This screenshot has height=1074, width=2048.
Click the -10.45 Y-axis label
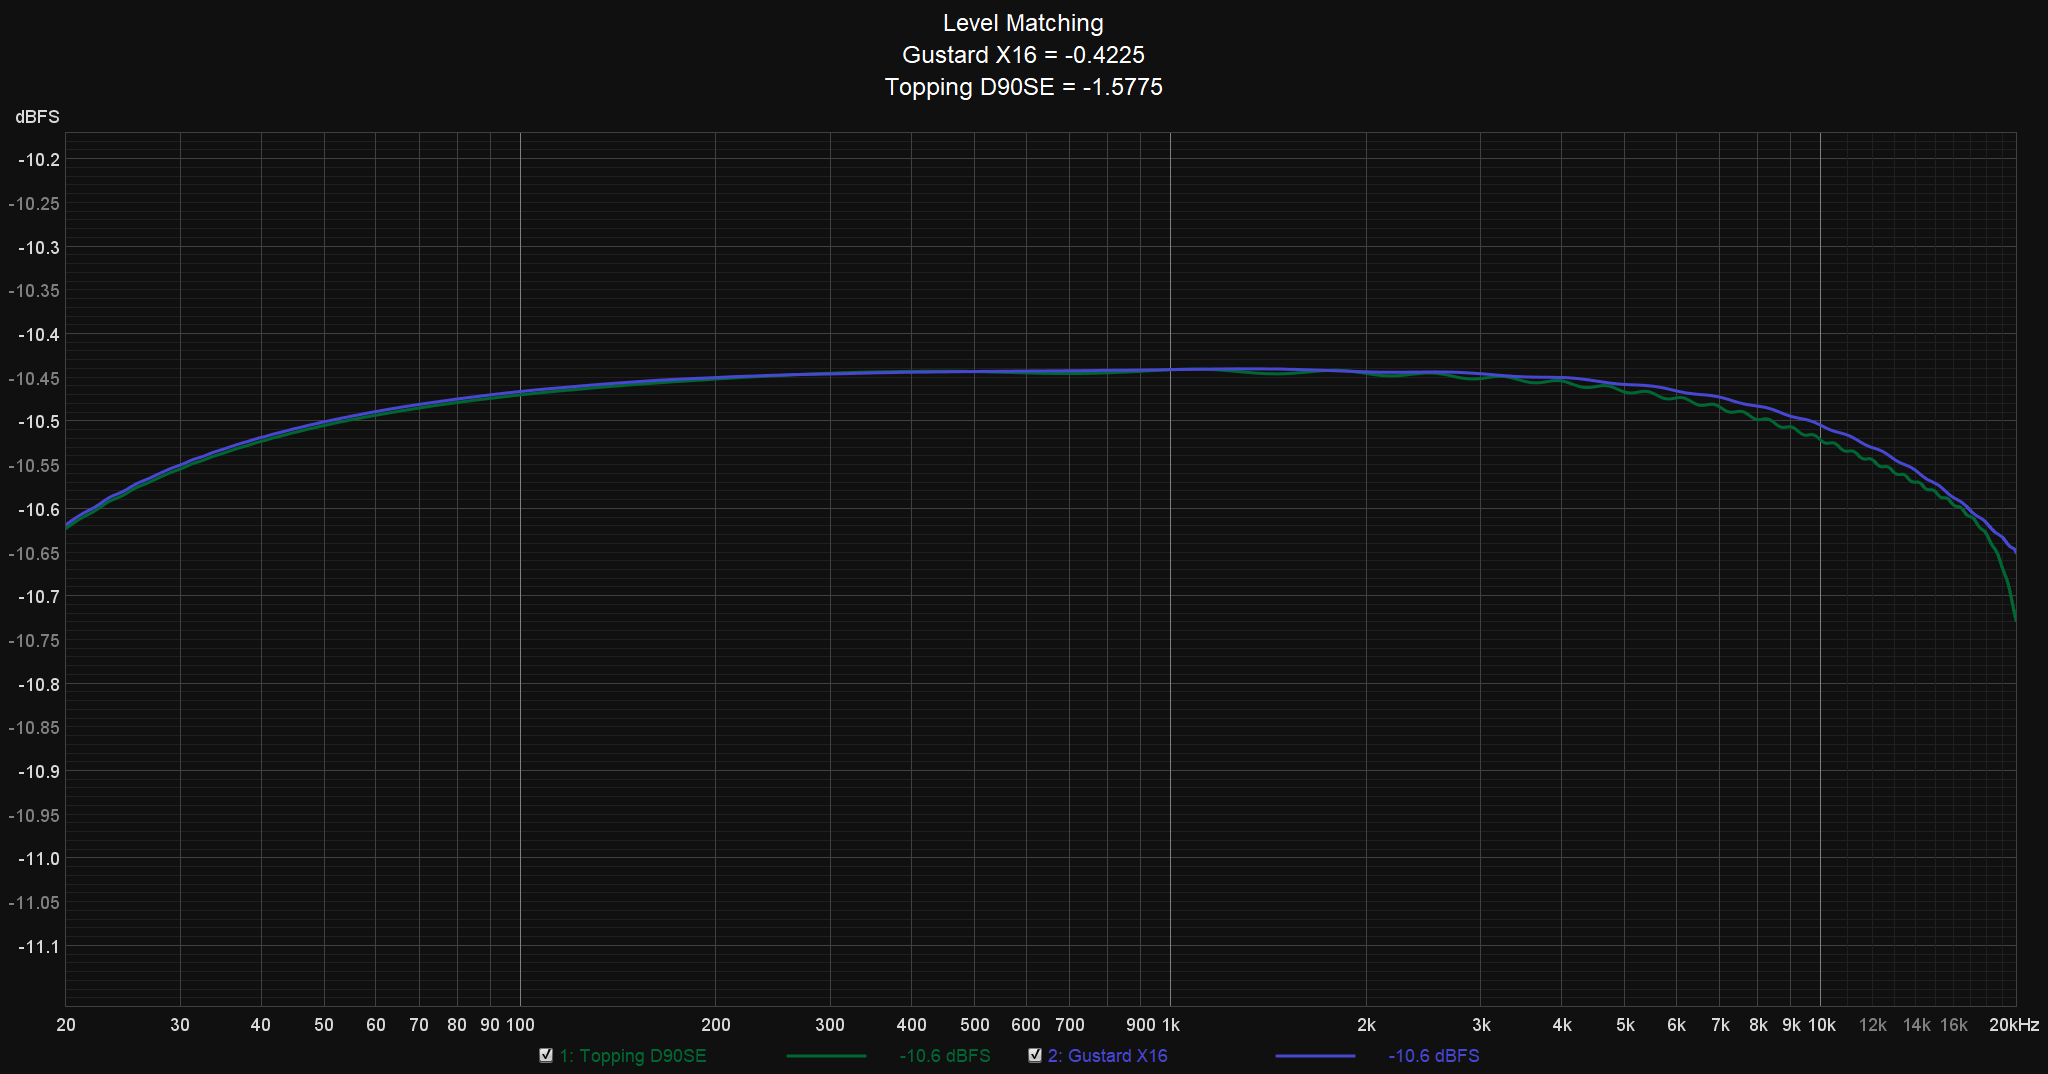click(x=34, y=379)
